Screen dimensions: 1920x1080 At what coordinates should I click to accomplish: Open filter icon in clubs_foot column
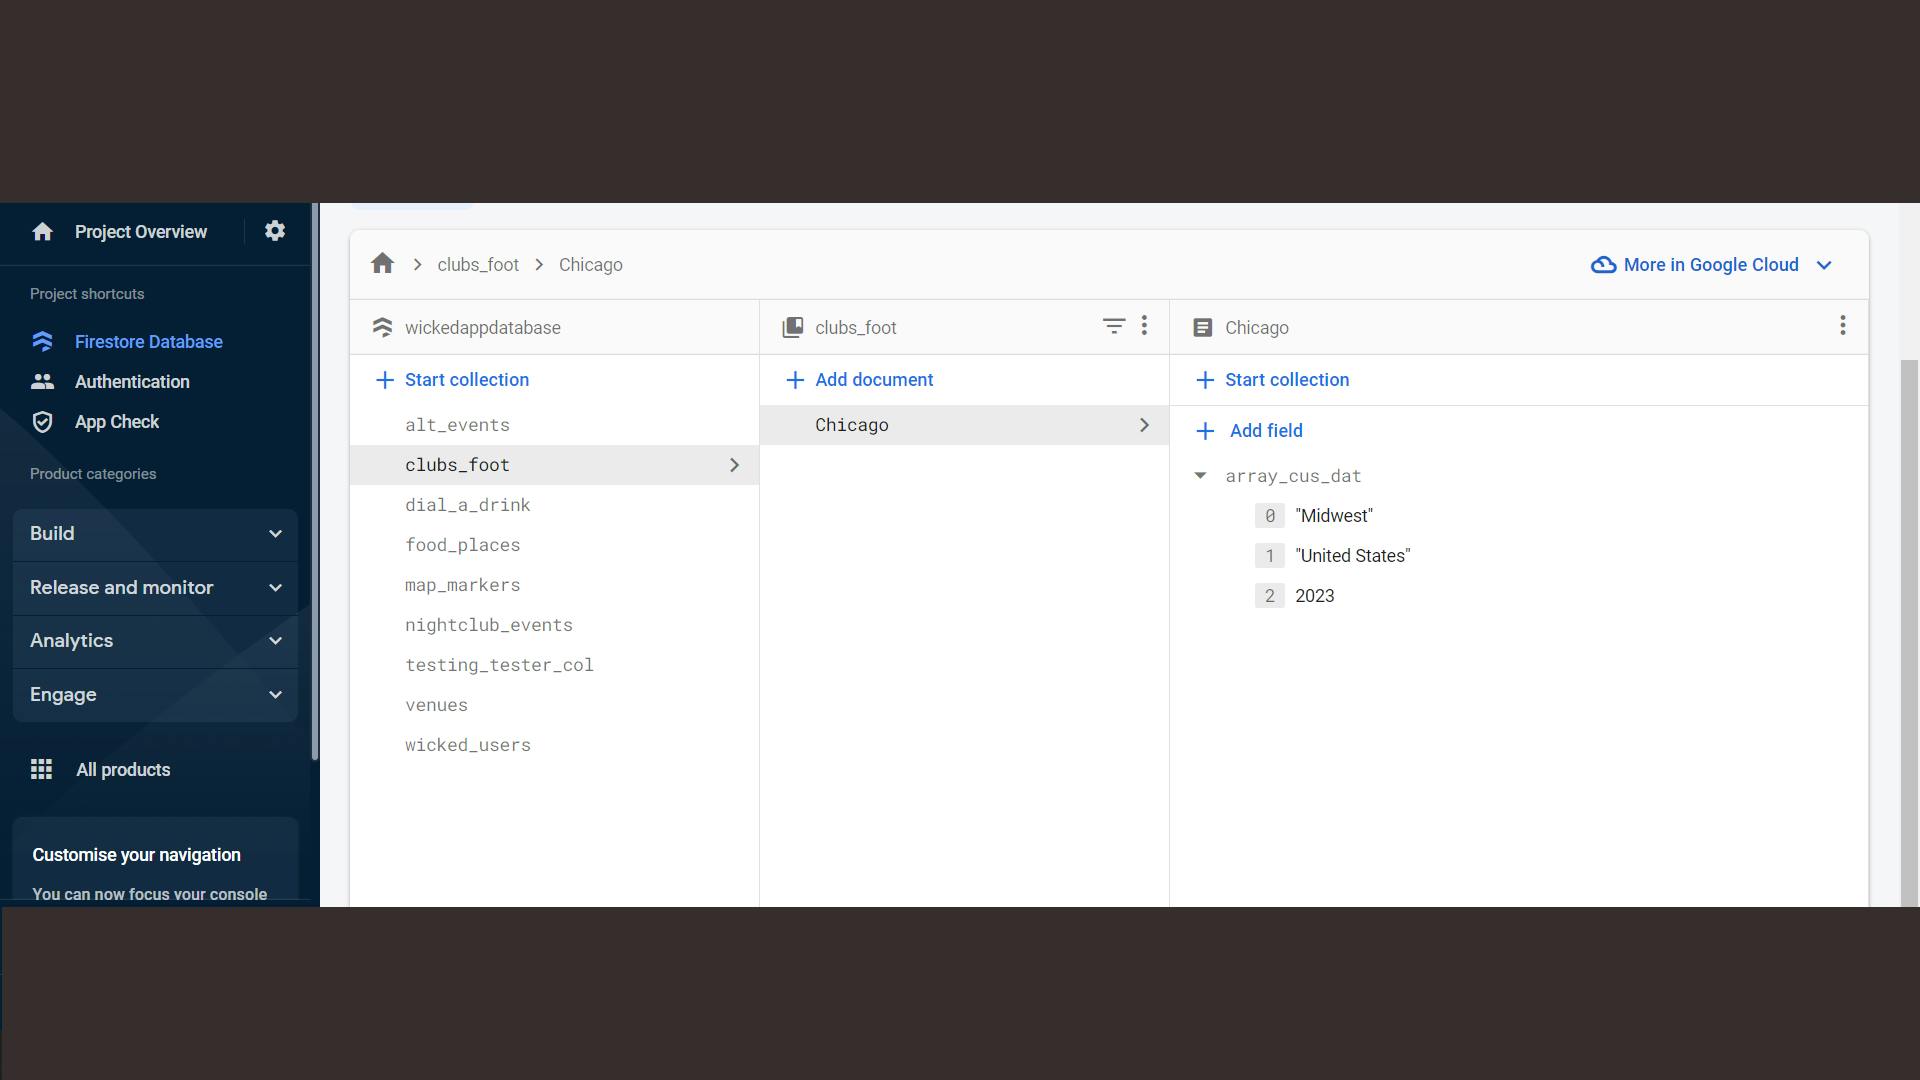click(1113, 326)
